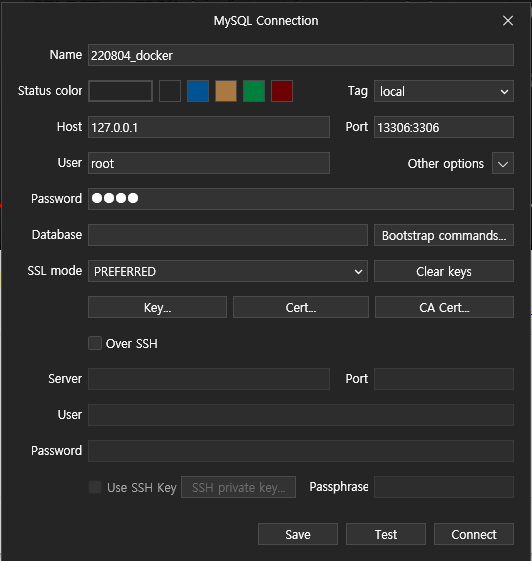Toggle the Use SSH Key checkbox
The image size is (532, 561).
[x=95, y=487]
